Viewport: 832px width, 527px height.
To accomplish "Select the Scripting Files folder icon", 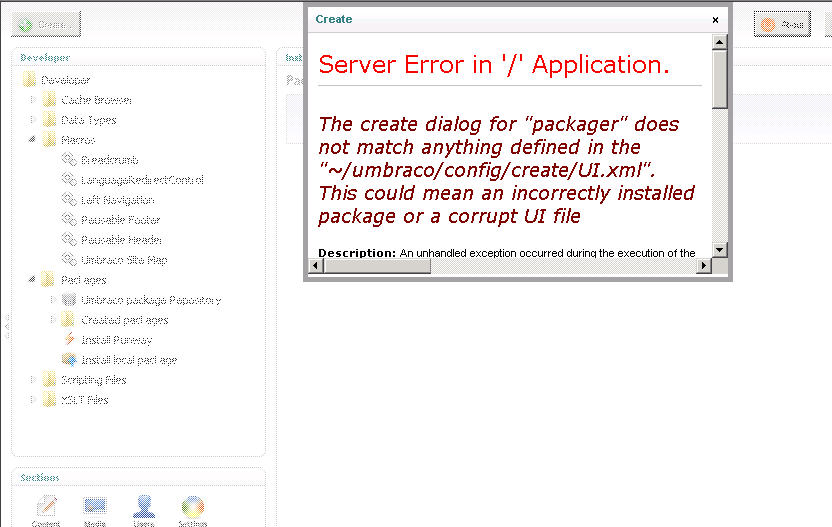I will (x=49, y=379).
